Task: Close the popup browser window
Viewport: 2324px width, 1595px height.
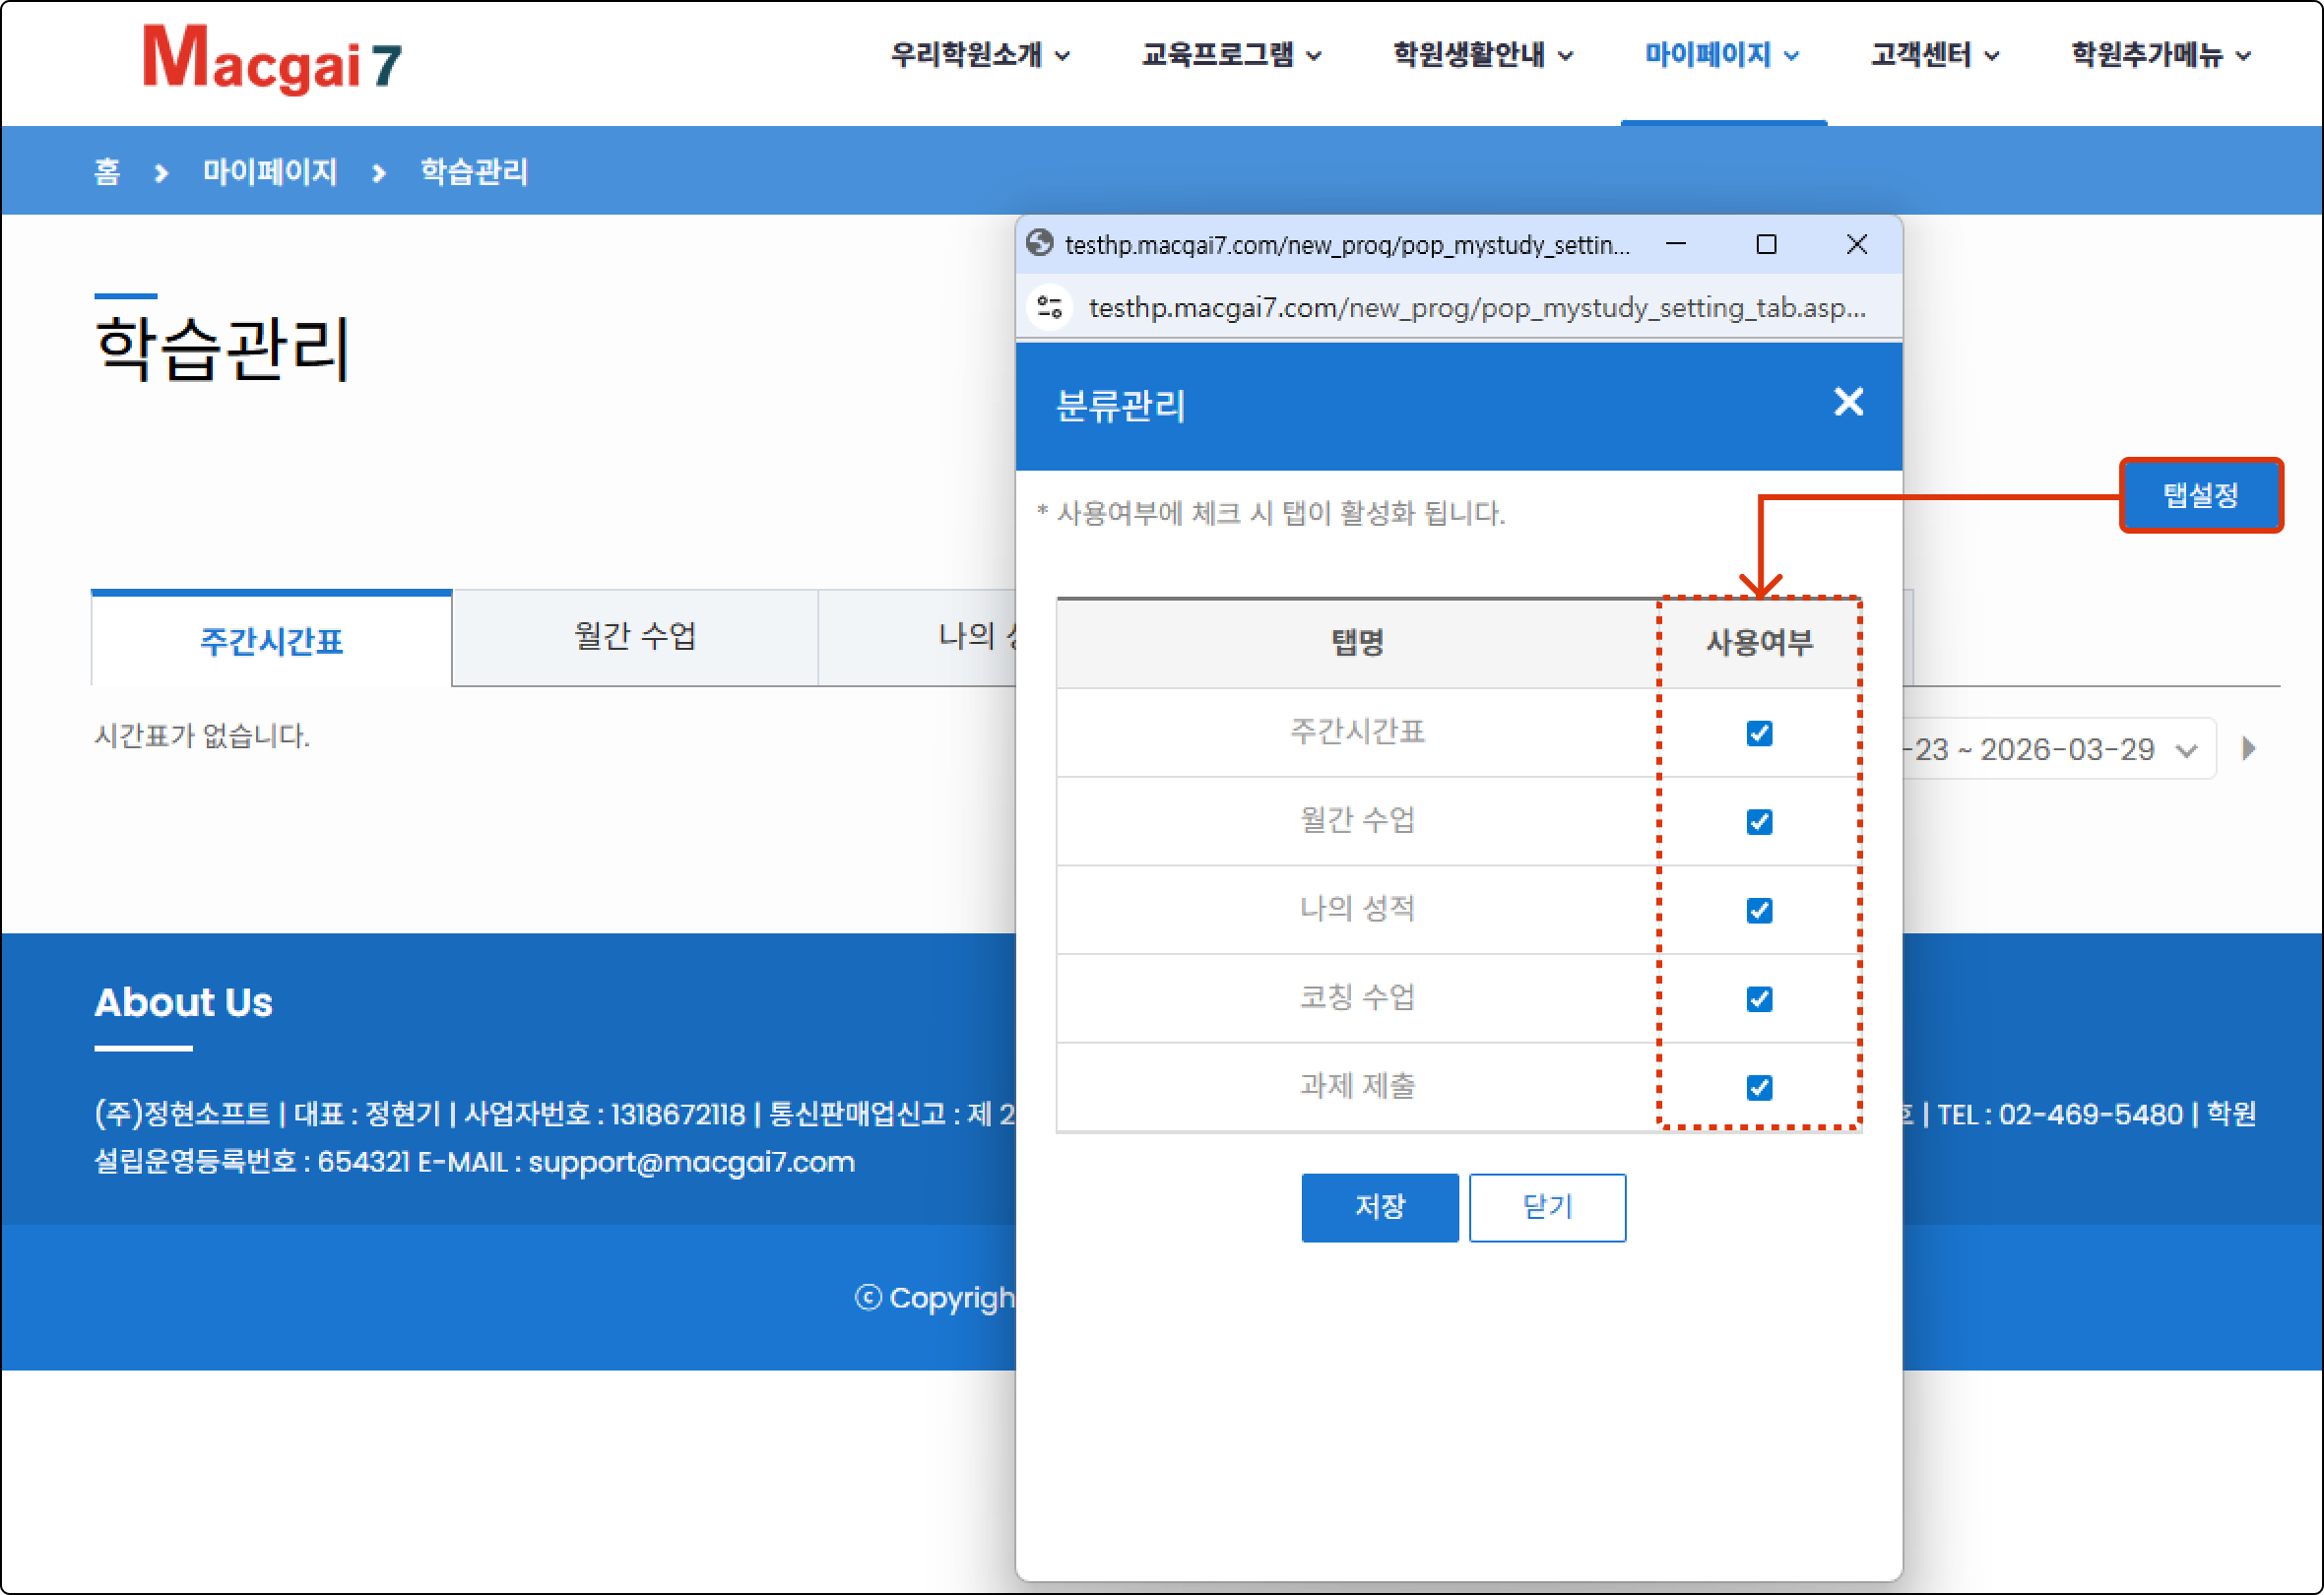Action: coord(1856,244)
